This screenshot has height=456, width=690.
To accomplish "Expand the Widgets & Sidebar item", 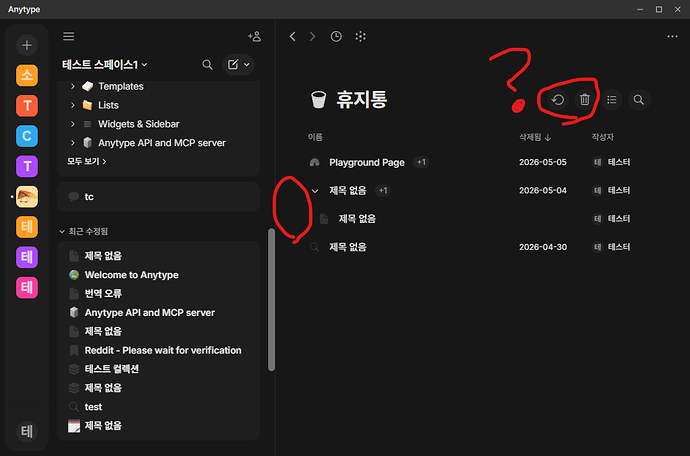I will pyautogui.click(x=73, y=124).
